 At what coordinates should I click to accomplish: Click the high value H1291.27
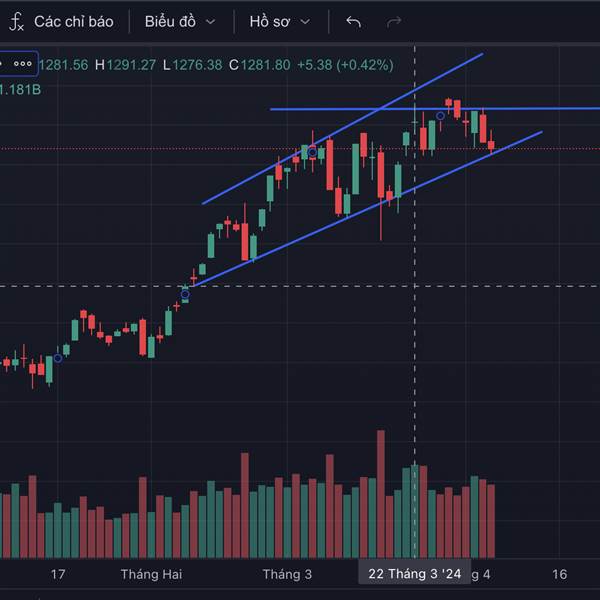[x=126, y=65]
